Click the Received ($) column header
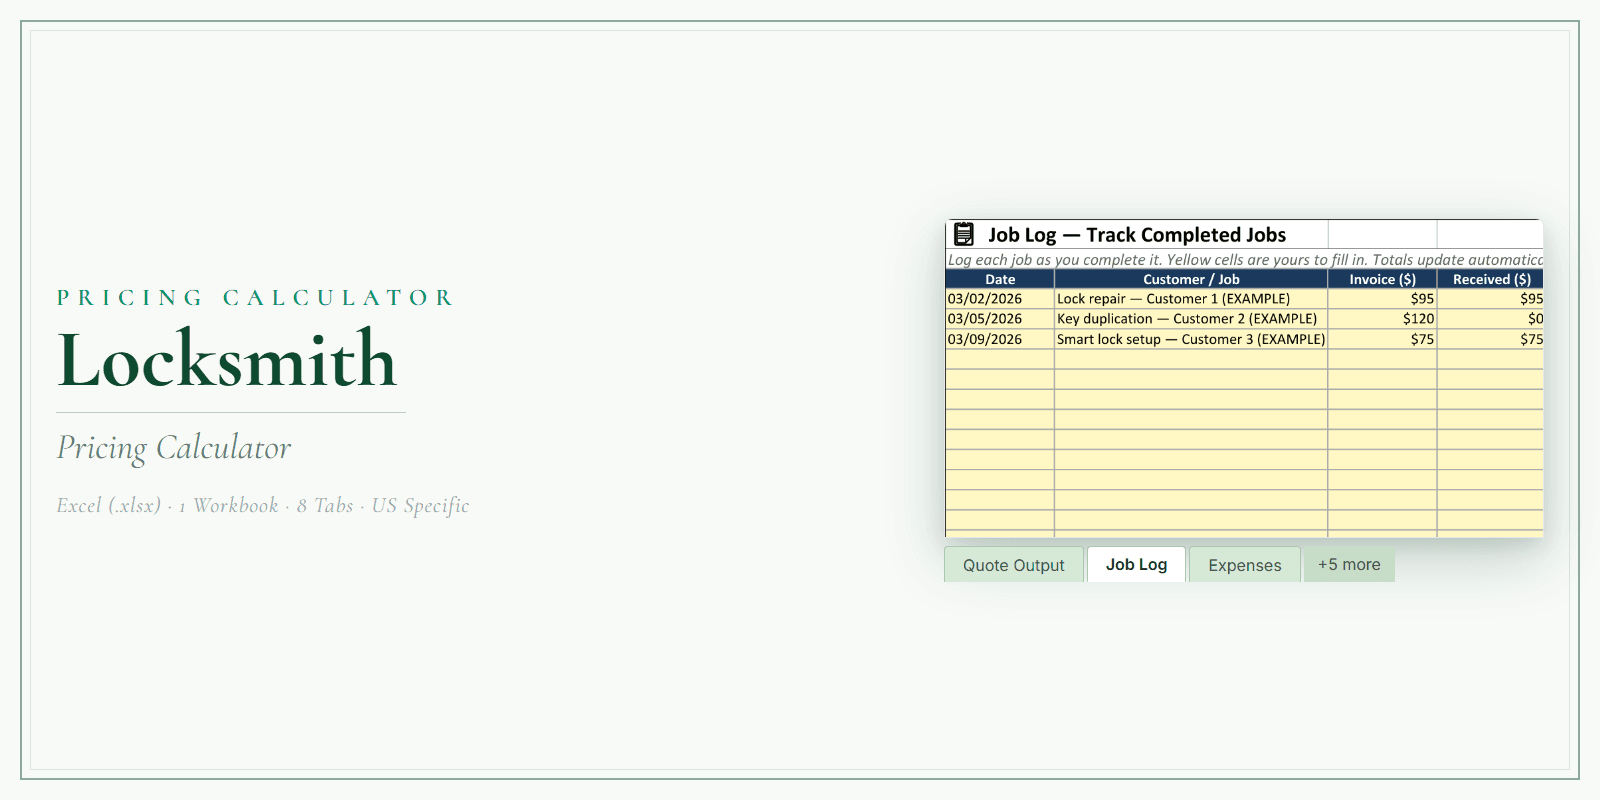This screenshot has height=800, width=1600. click(x=1491, y=279)
